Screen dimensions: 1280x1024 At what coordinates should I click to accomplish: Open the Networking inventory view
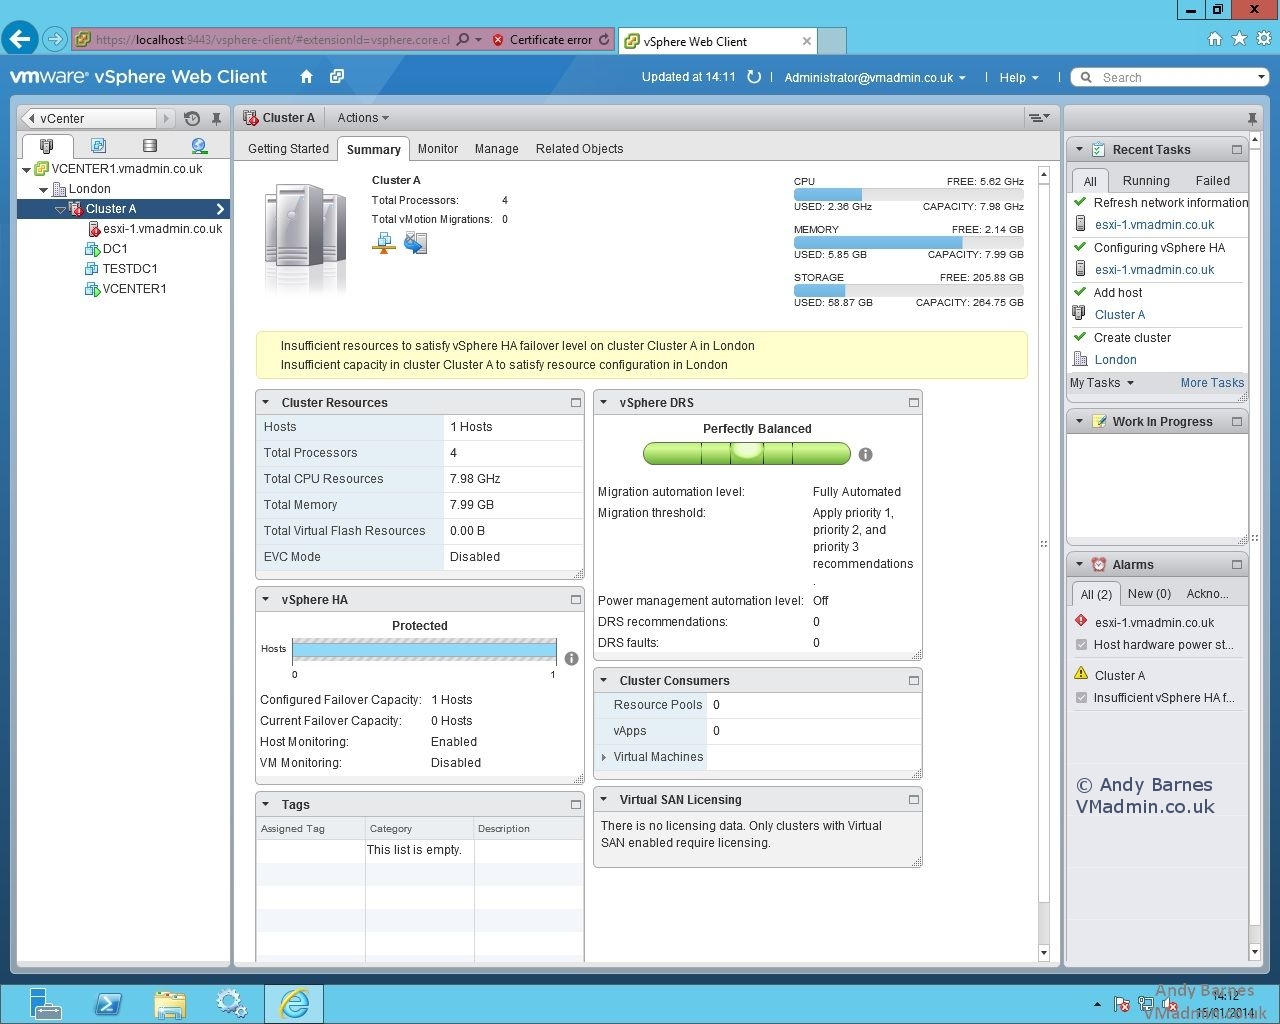199,146
